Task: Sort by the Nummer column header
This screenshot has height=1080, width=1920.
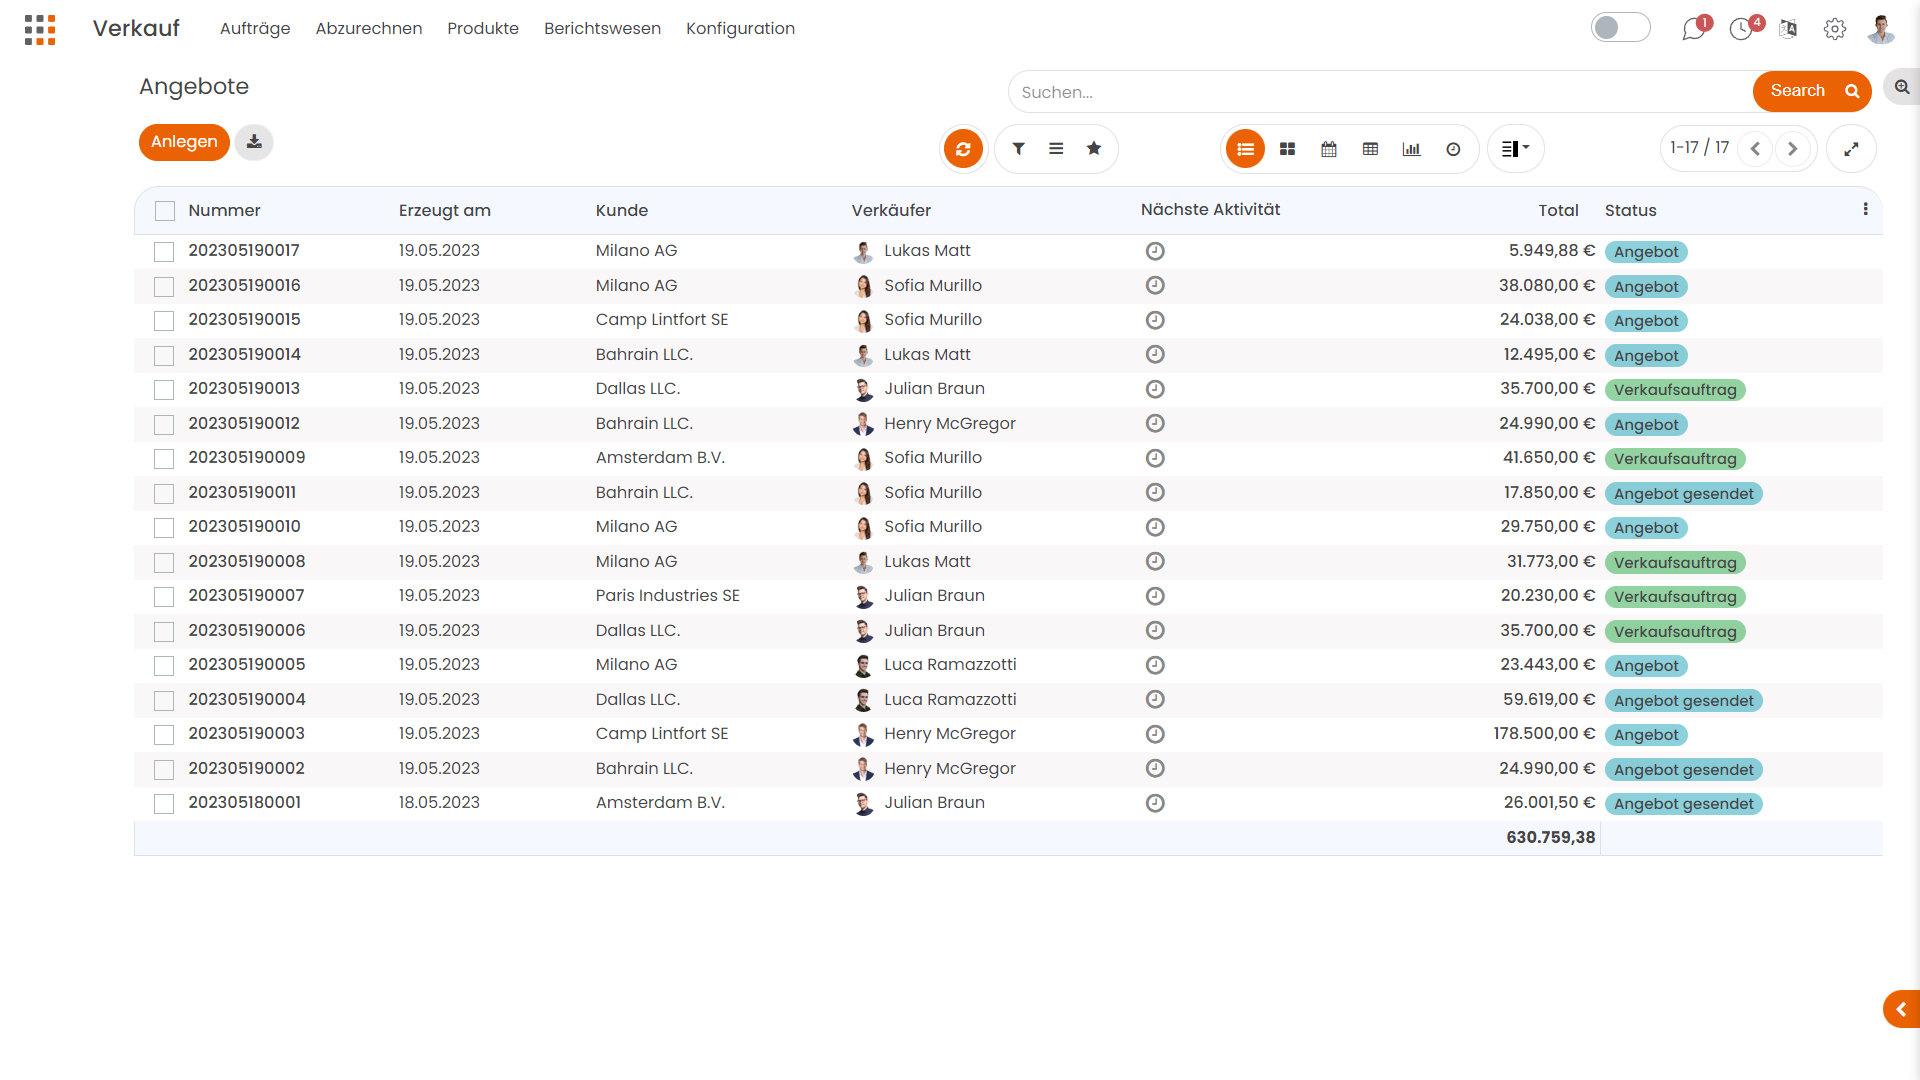Action: point(224,211)
